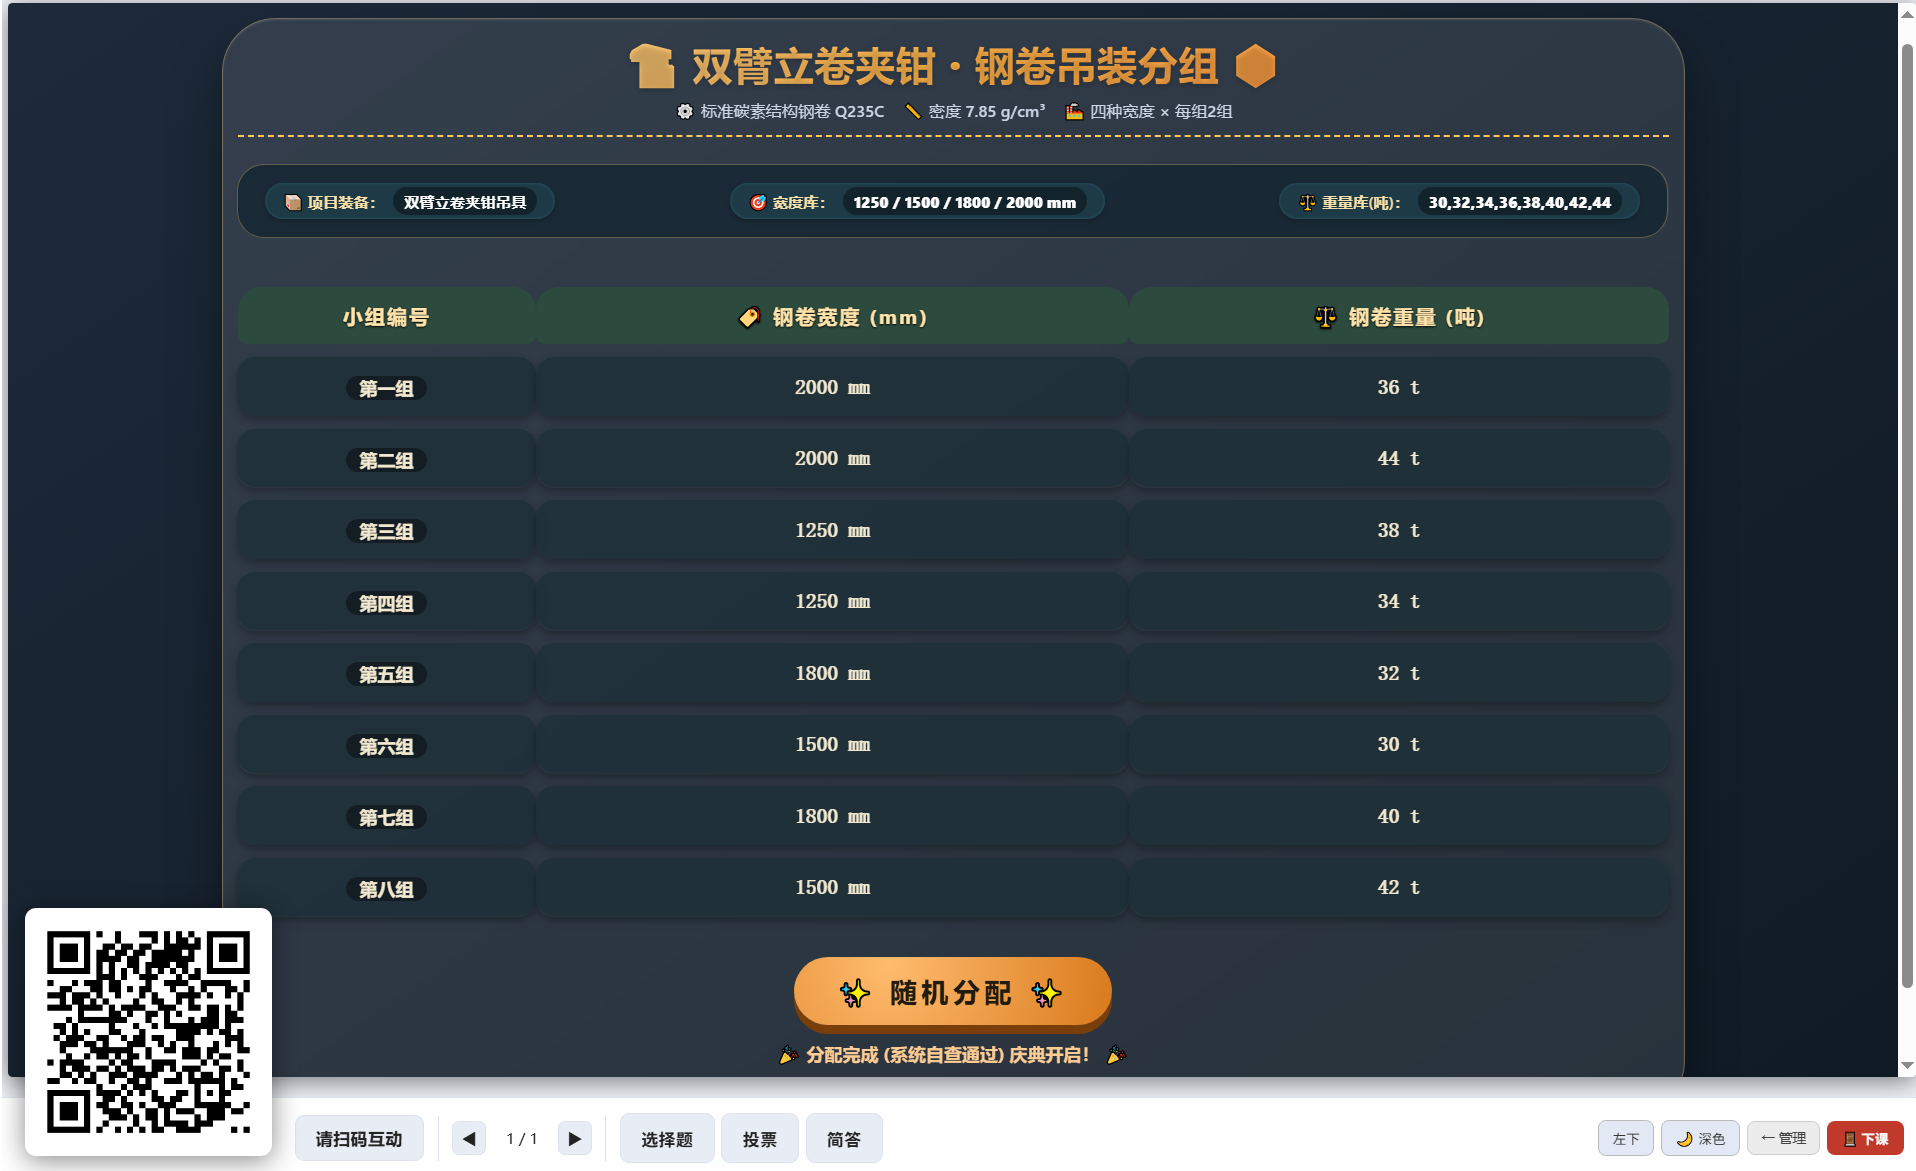
Task: Click the 随机分配 random assignment button
Action: tap(952, 992)
